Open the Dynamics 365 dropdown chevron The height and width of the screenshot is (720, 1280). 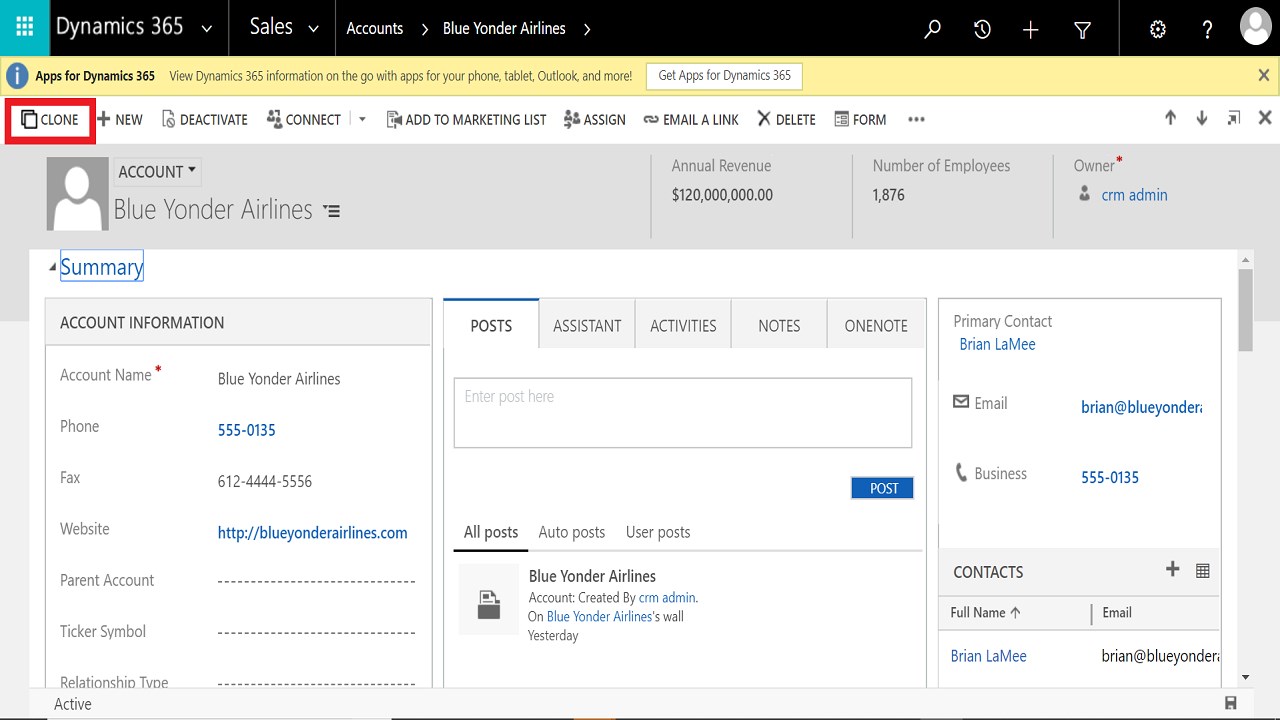click(x=207, y=29)
